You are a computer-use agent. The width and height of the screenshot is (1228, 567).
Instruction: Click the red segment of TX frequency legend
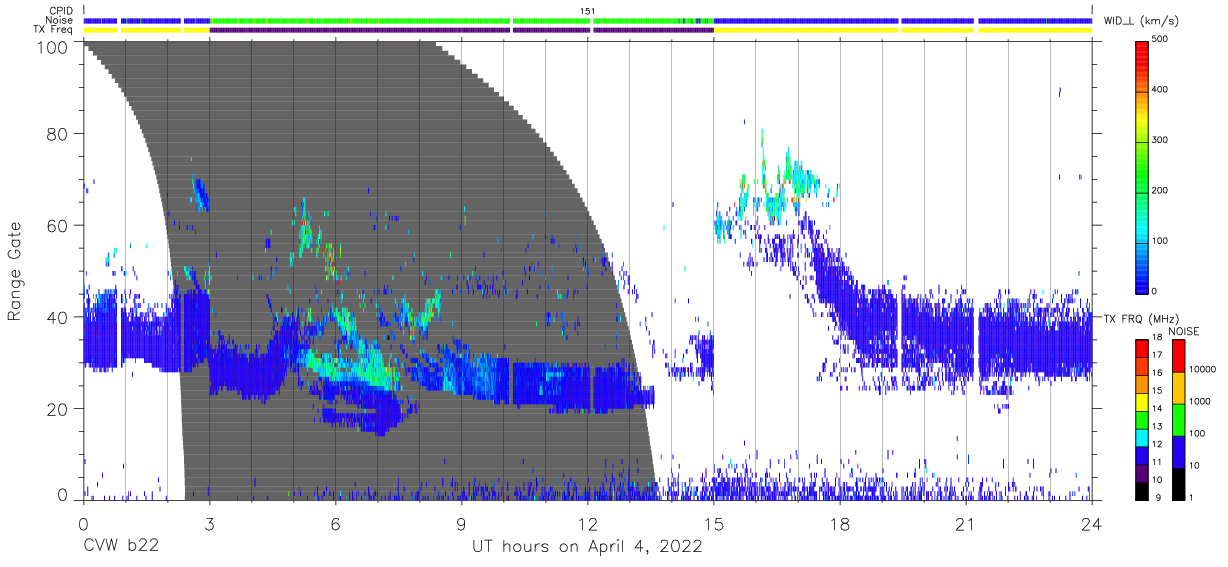(x=1141, y=347)
